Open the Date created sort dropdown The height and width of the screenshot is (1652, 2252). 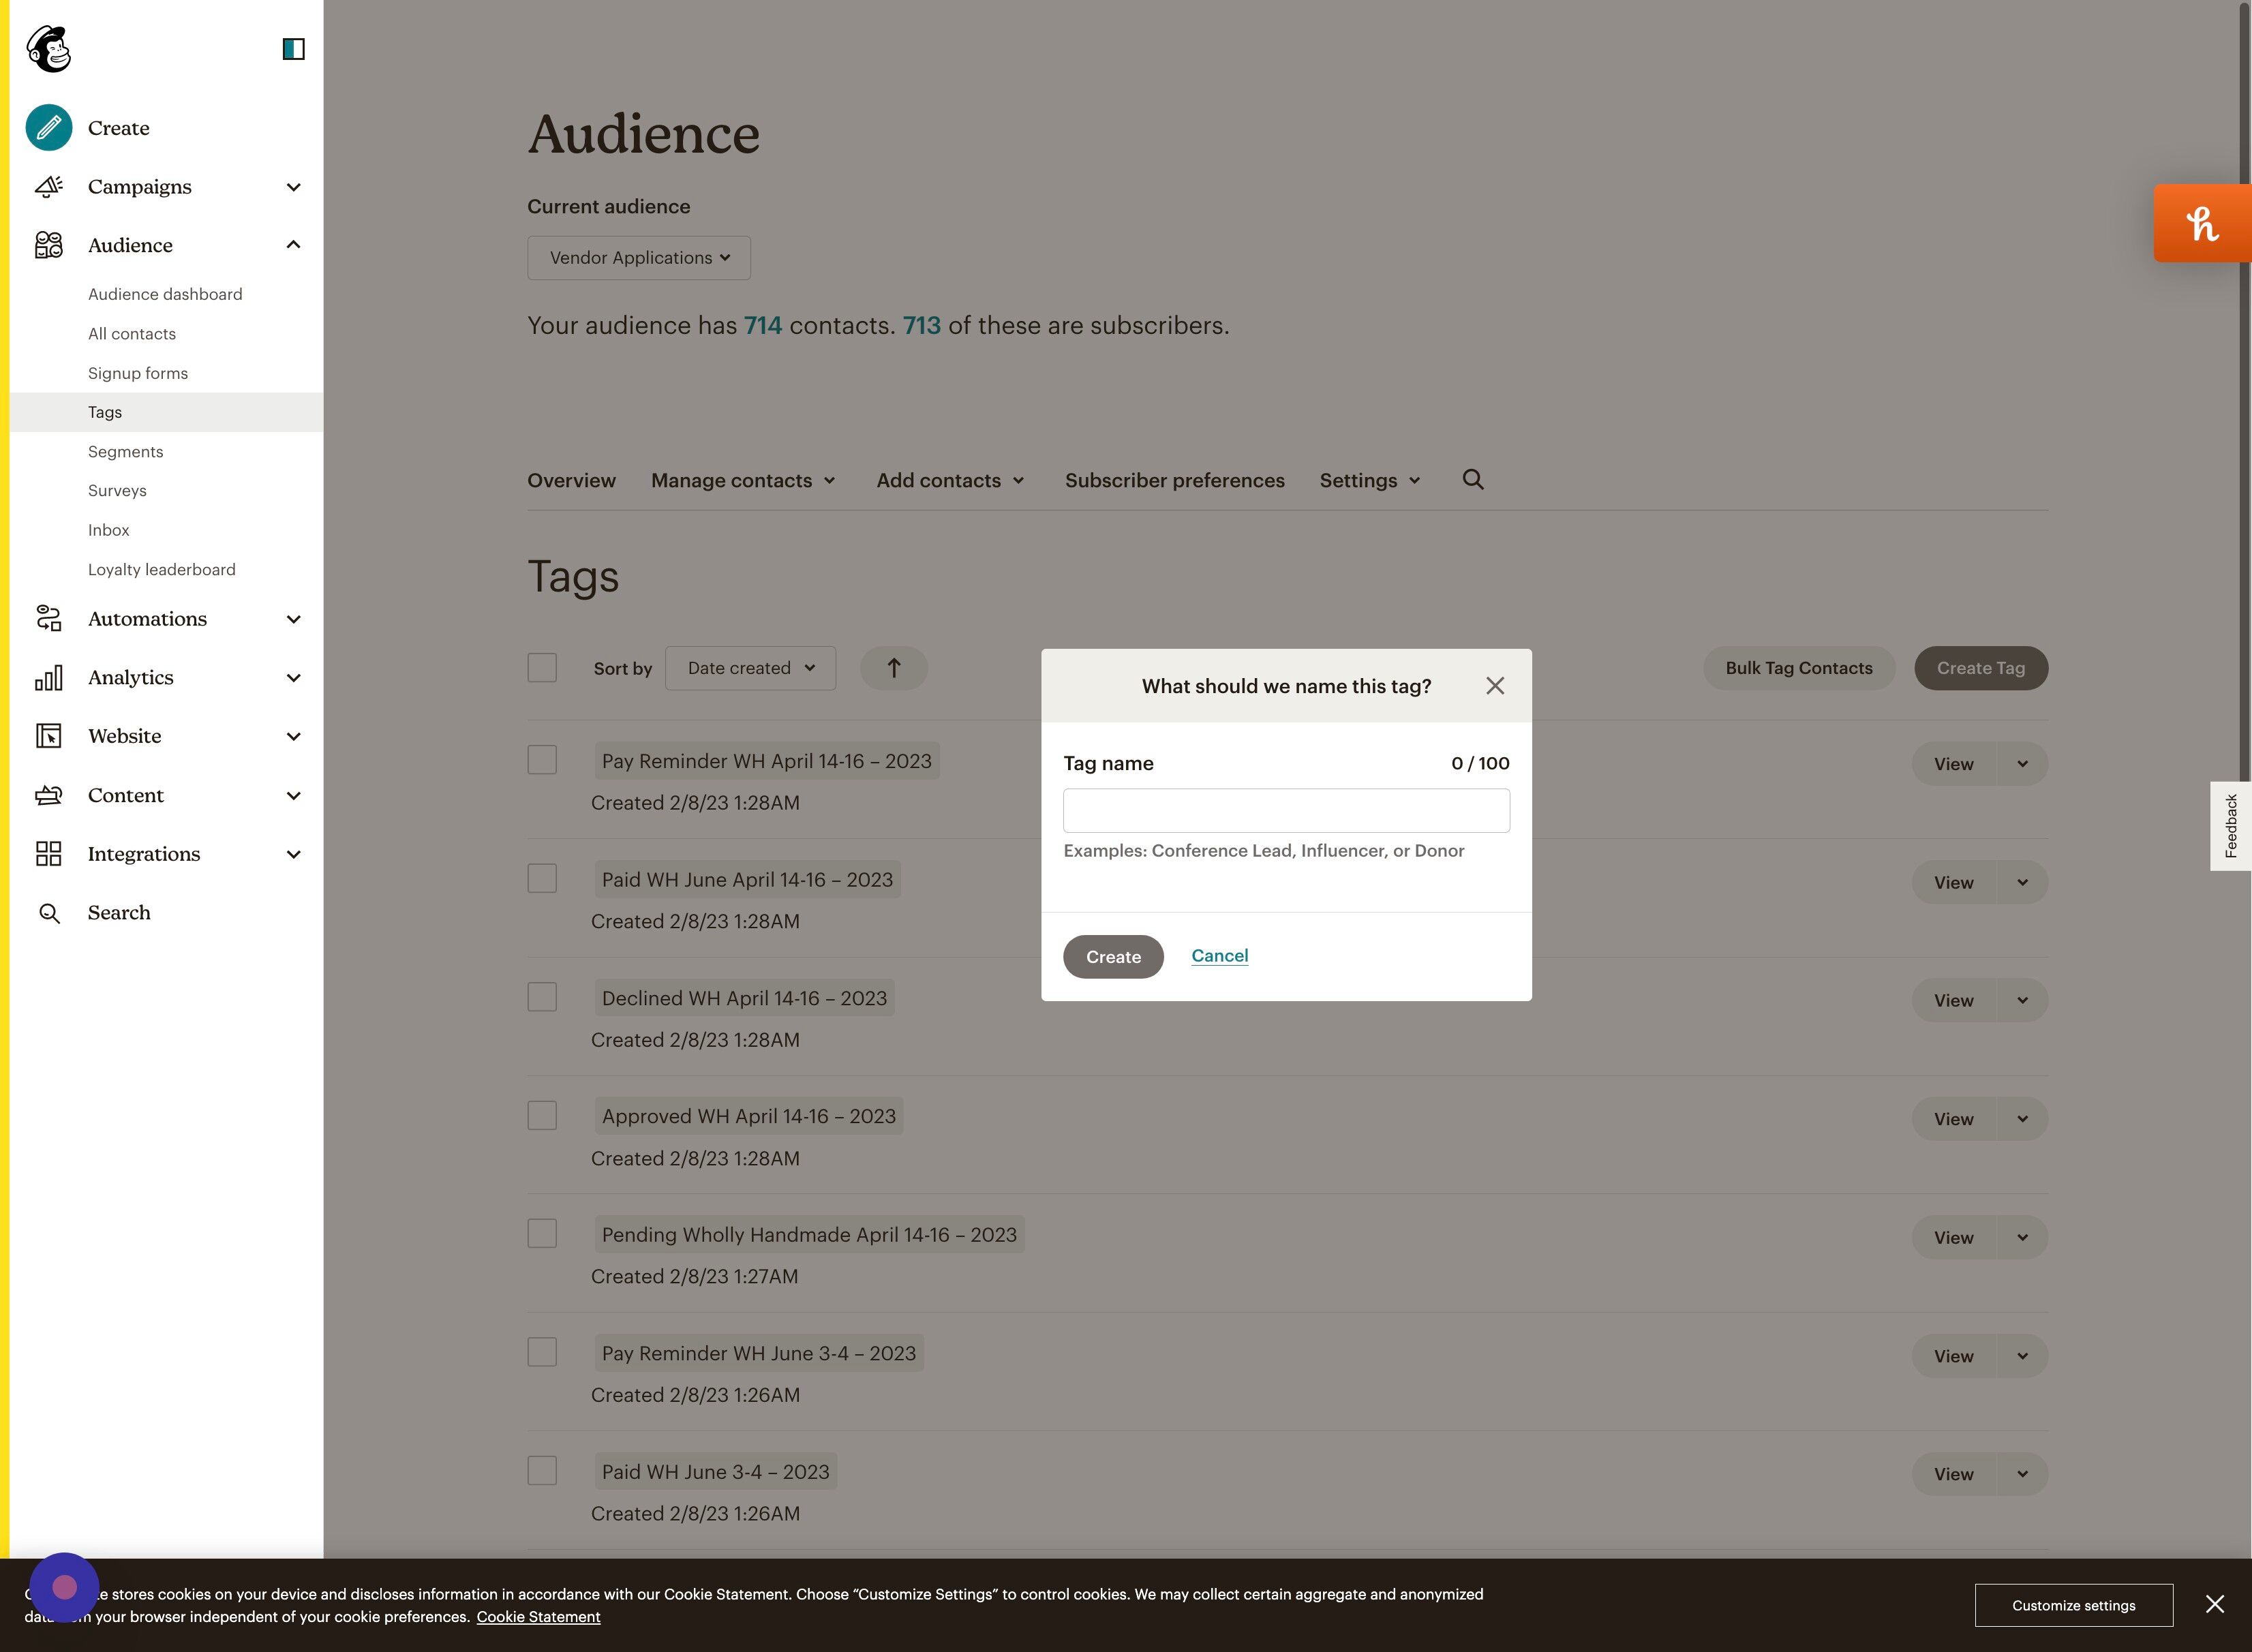click(x=749, y=668)
